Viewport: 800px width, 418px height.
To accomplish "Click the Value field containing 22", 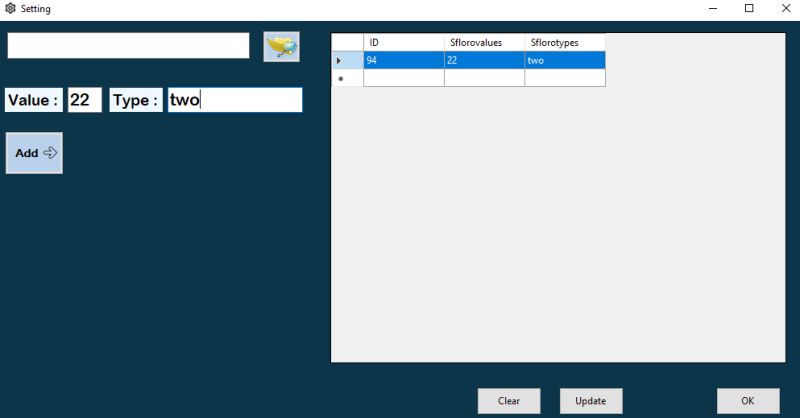I will pyautogui.click(x=85, y=100).
